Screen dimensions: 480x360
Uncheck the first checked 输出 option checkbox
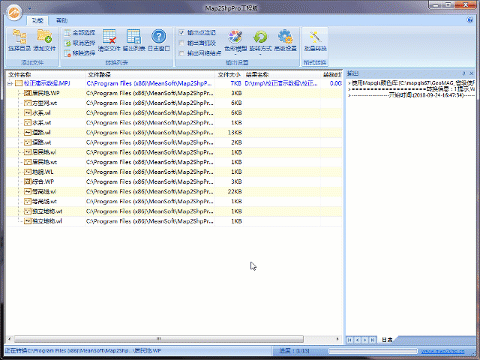point(182,32)
